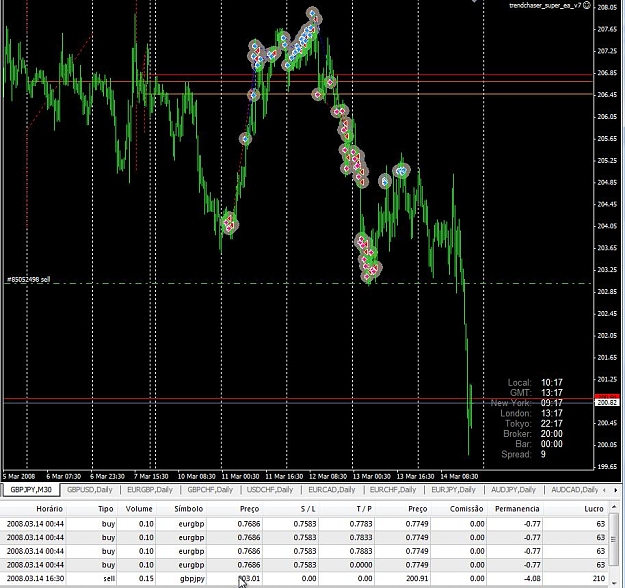This screenshot has height=588, width=625.
Task: Go to the EURCHF,Daily chart tab
Action: [393, 490]
